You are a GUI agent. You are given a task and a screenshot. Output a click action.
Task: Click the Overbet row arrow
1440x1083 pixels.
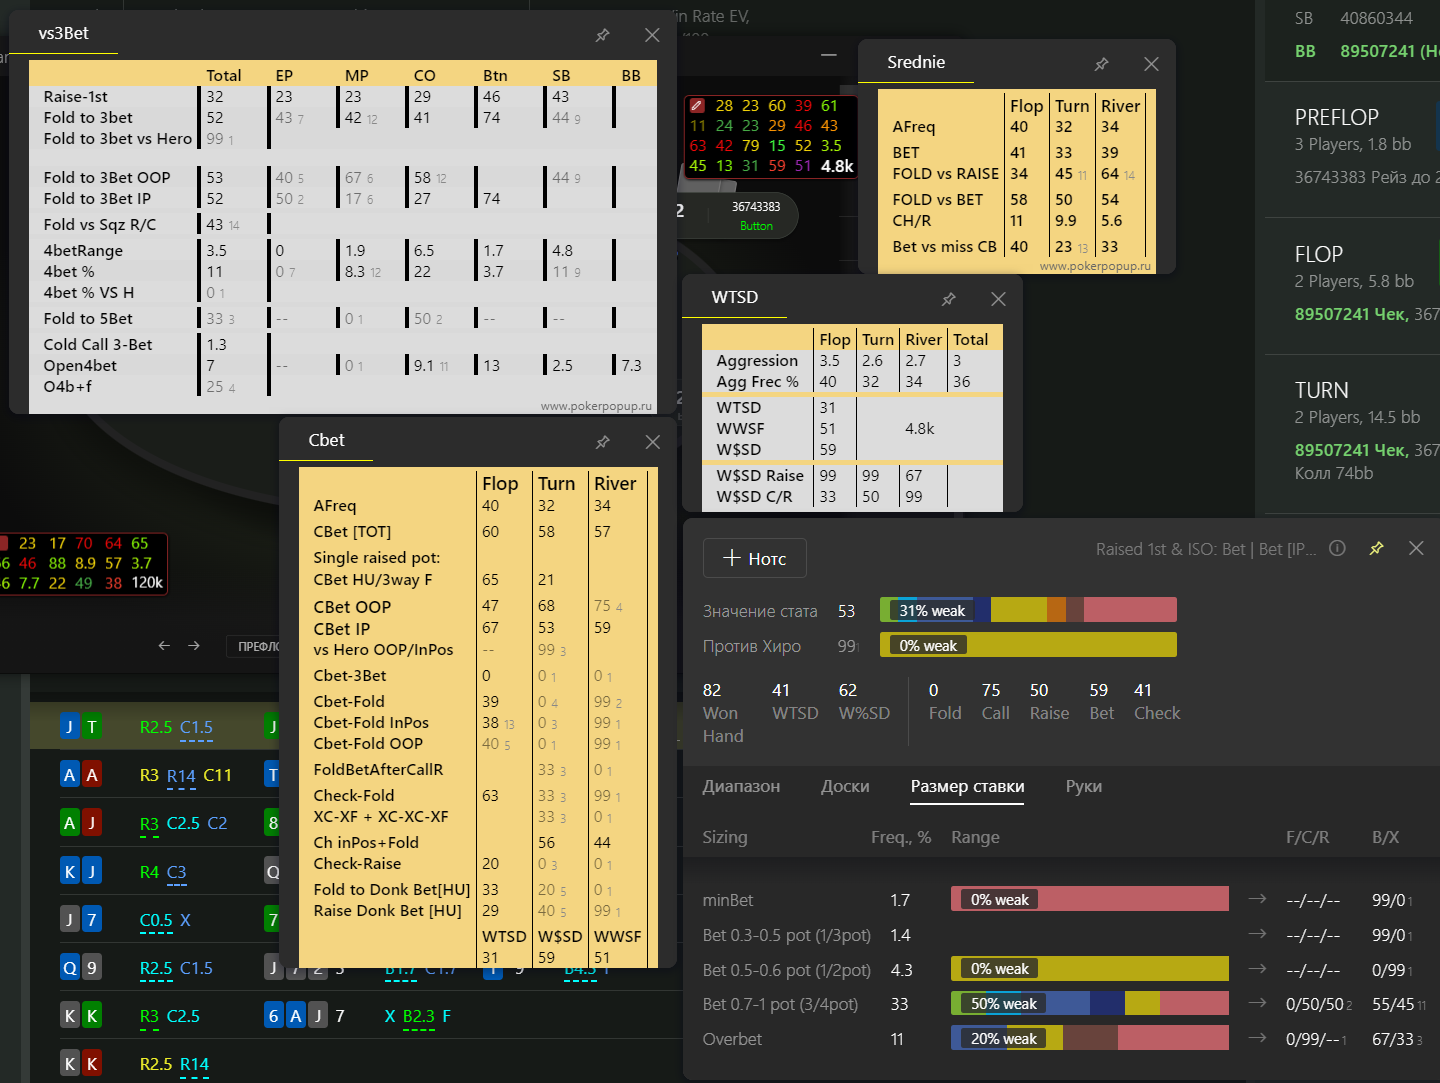click(x=1257, y=1038)
